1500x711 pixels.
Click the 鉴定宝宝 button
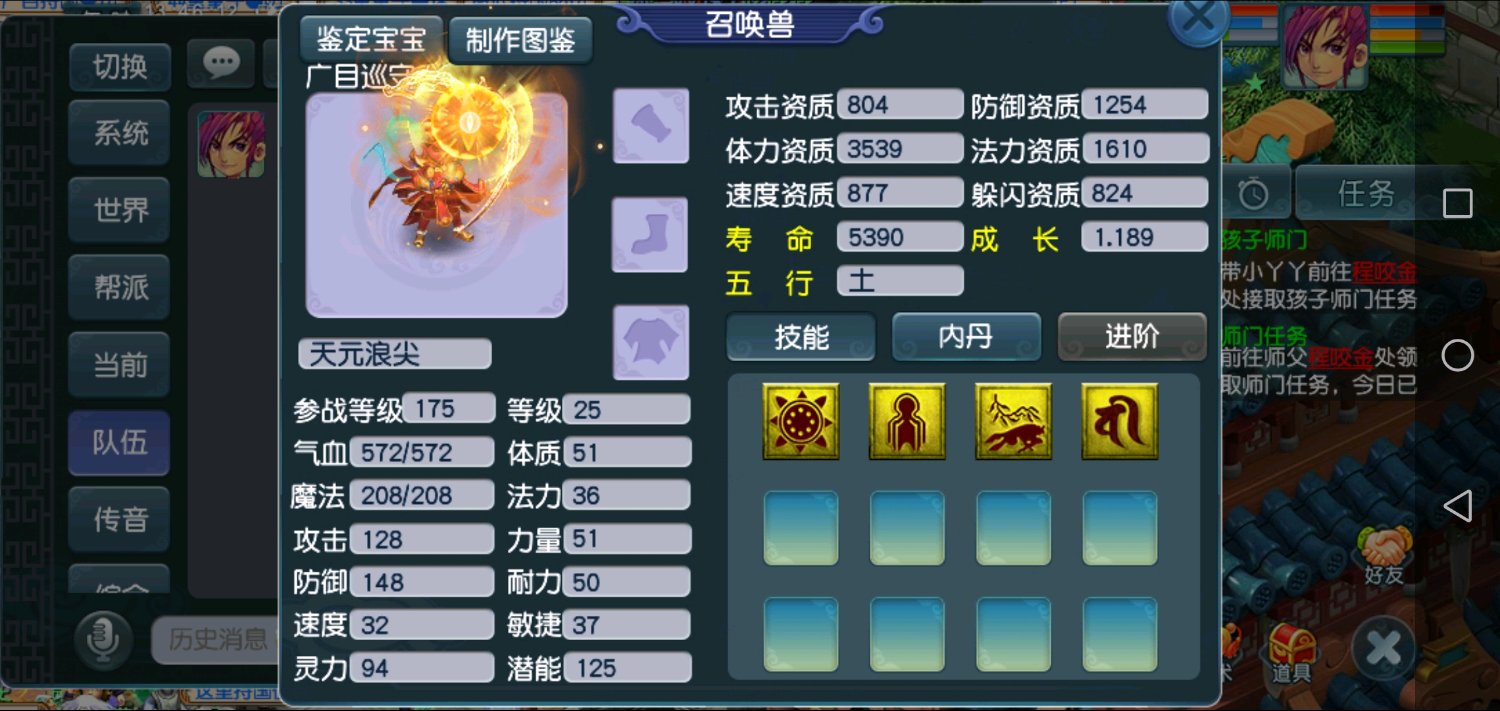(371, 39)
